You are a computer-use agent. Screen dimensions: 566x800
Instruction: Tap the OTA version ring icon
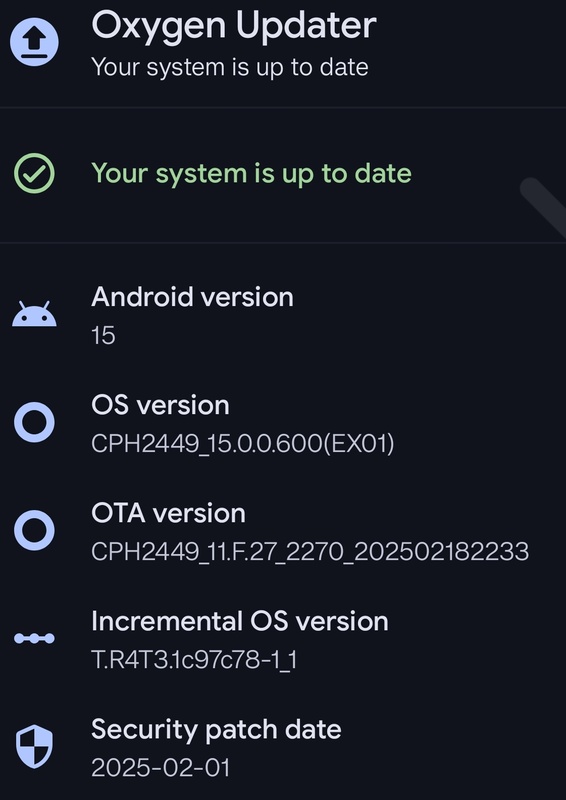[34, 530]
